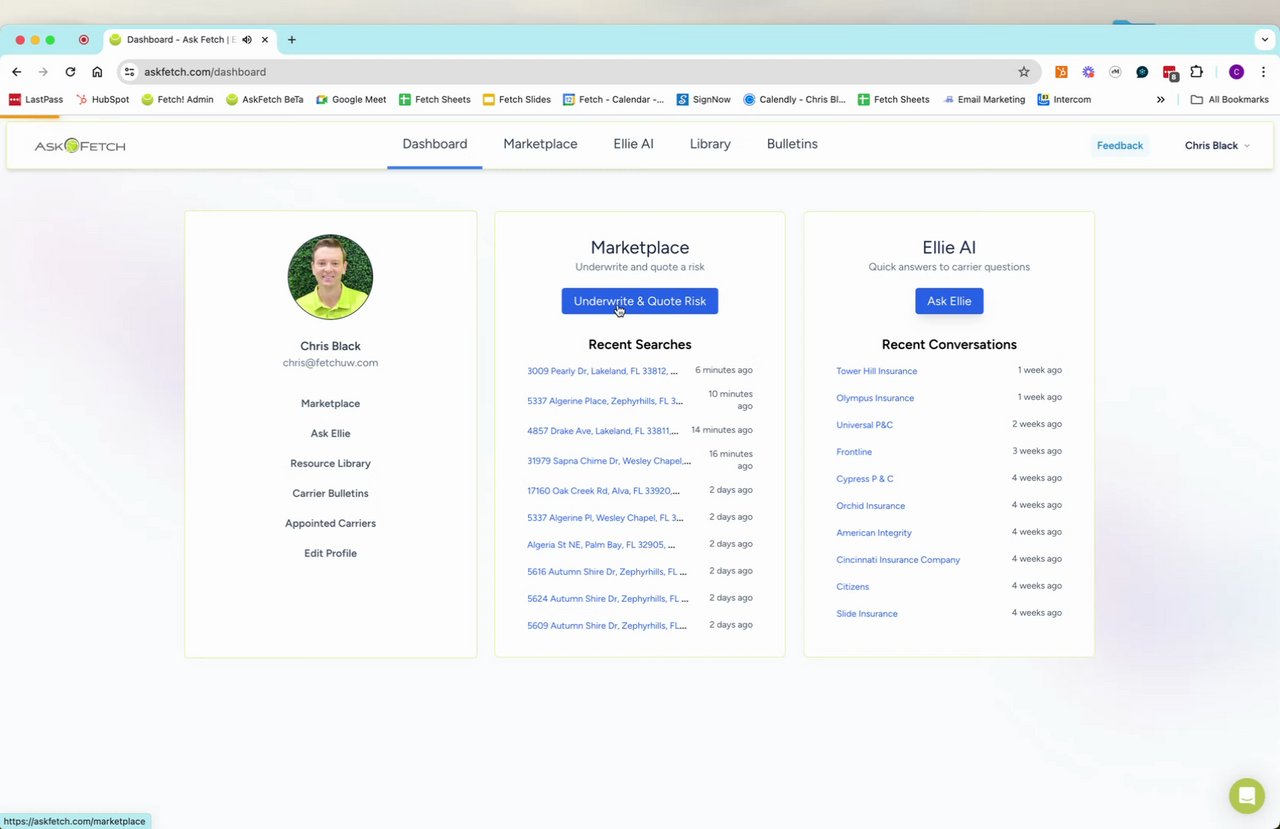This screenshot has height=829, width=1280.
Task: Open the Ellie AI nav tab
Action: (633, 144)
